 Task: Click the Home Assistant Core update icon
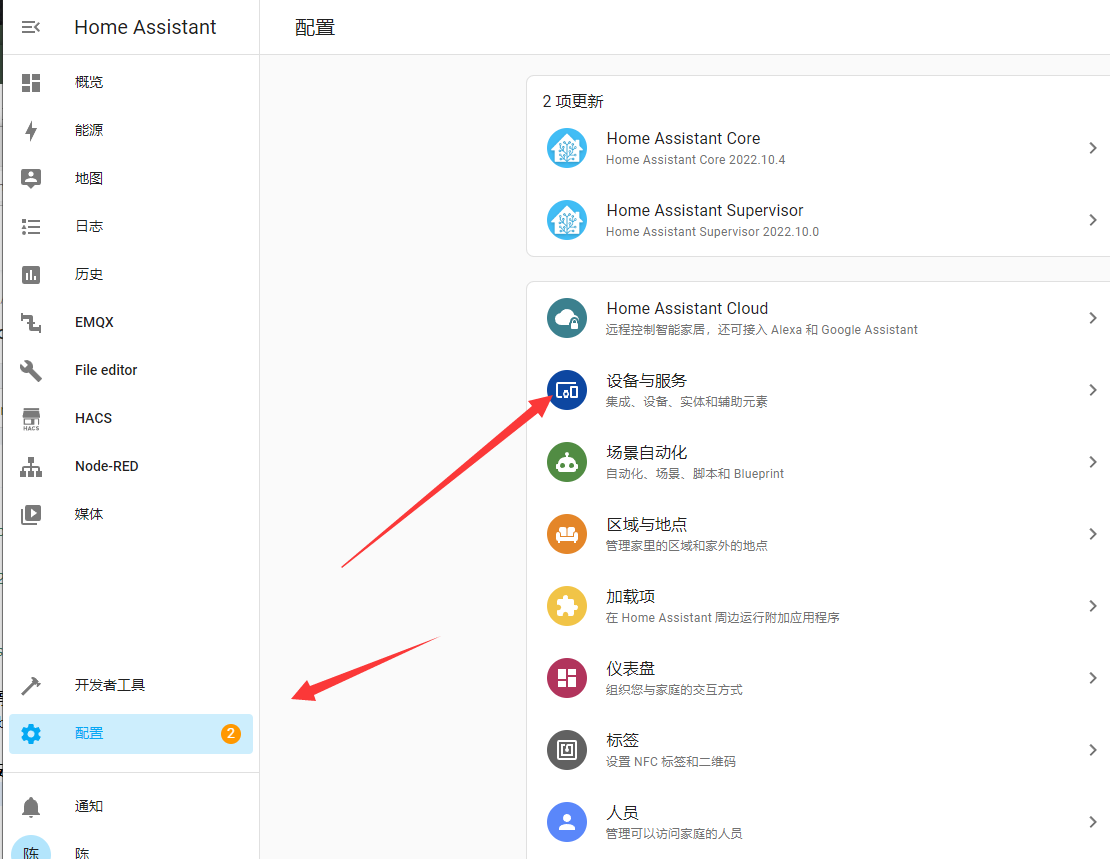point(566,148)
